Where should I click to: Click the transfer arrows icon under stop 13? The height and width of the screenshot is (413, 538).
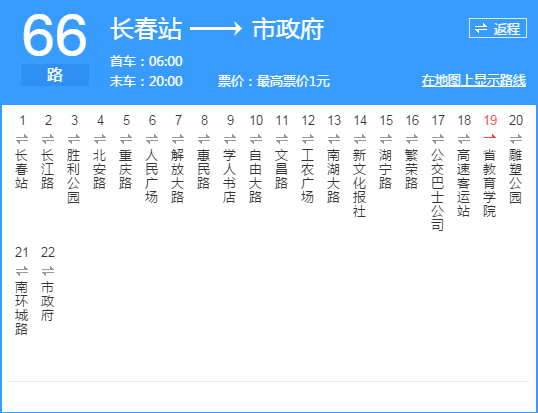(x=334, y=139)
